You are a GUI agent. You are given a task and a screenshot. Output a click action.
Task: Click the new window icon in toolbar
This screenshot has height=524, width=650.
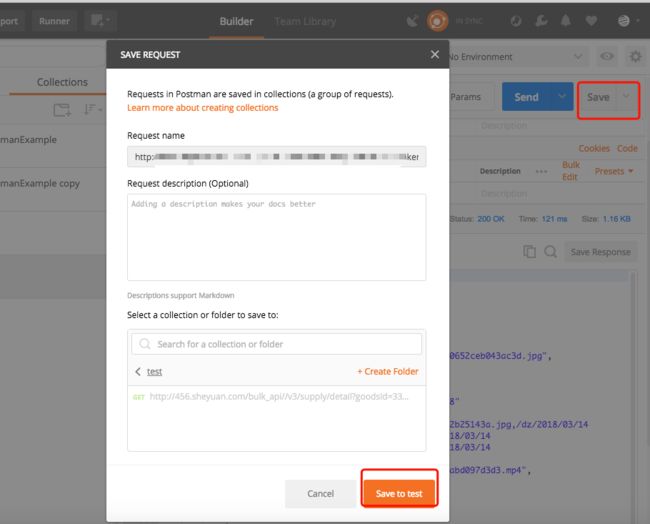click(x=100, y=21)
